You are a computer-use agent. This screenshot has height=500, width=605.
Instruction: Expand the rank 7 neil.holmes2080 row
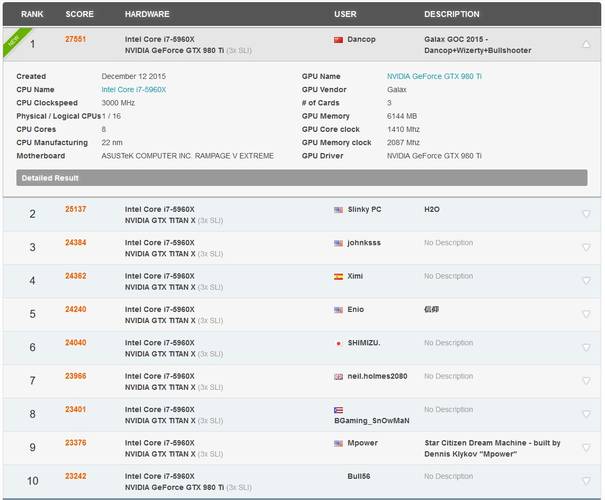coord(586,380)
